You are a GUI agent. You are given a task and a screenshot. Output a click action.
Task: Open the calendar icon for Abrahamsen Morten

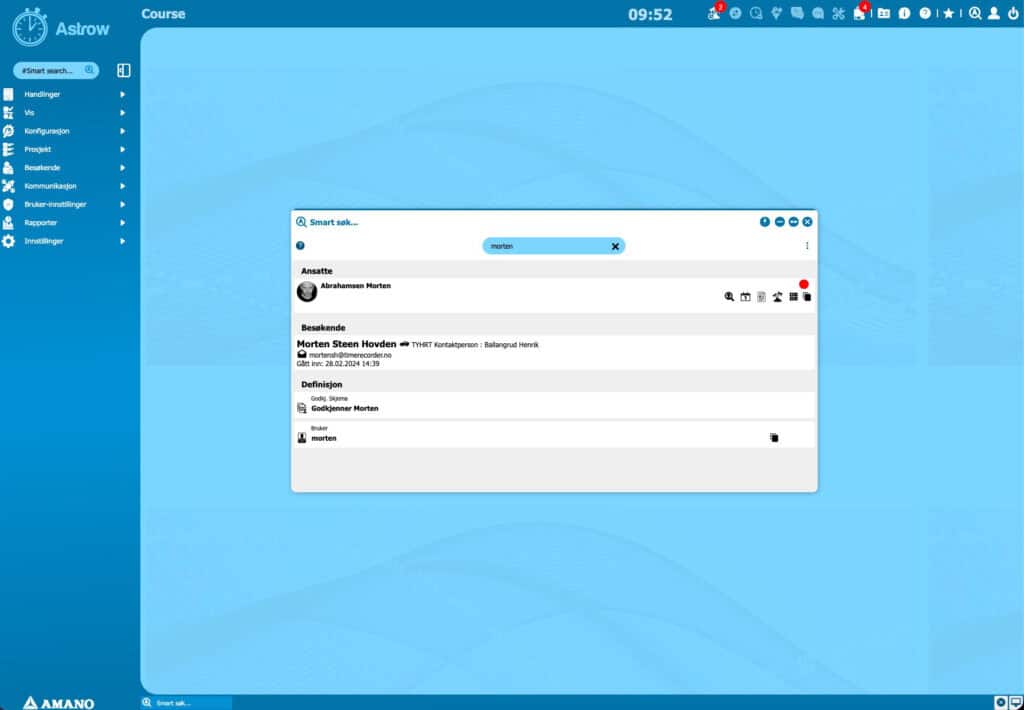point(745,297)
